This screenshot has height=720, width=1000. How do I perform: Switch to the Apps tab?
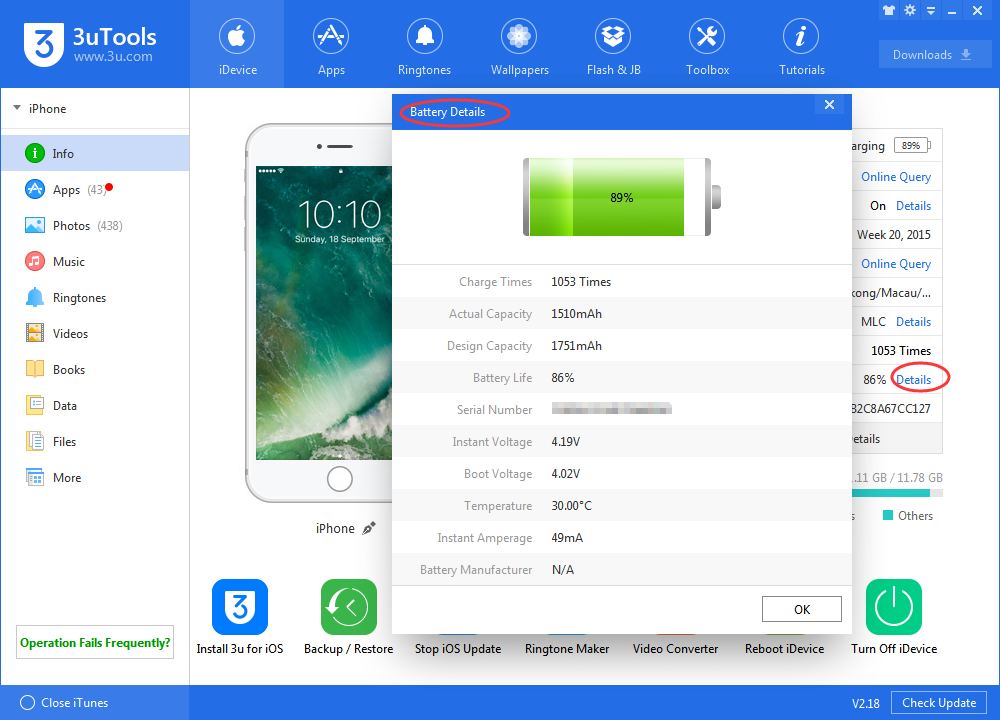click(331, 45)
